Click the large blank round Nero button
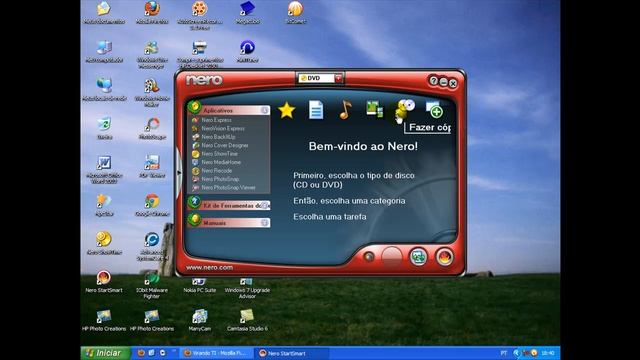 392,256
